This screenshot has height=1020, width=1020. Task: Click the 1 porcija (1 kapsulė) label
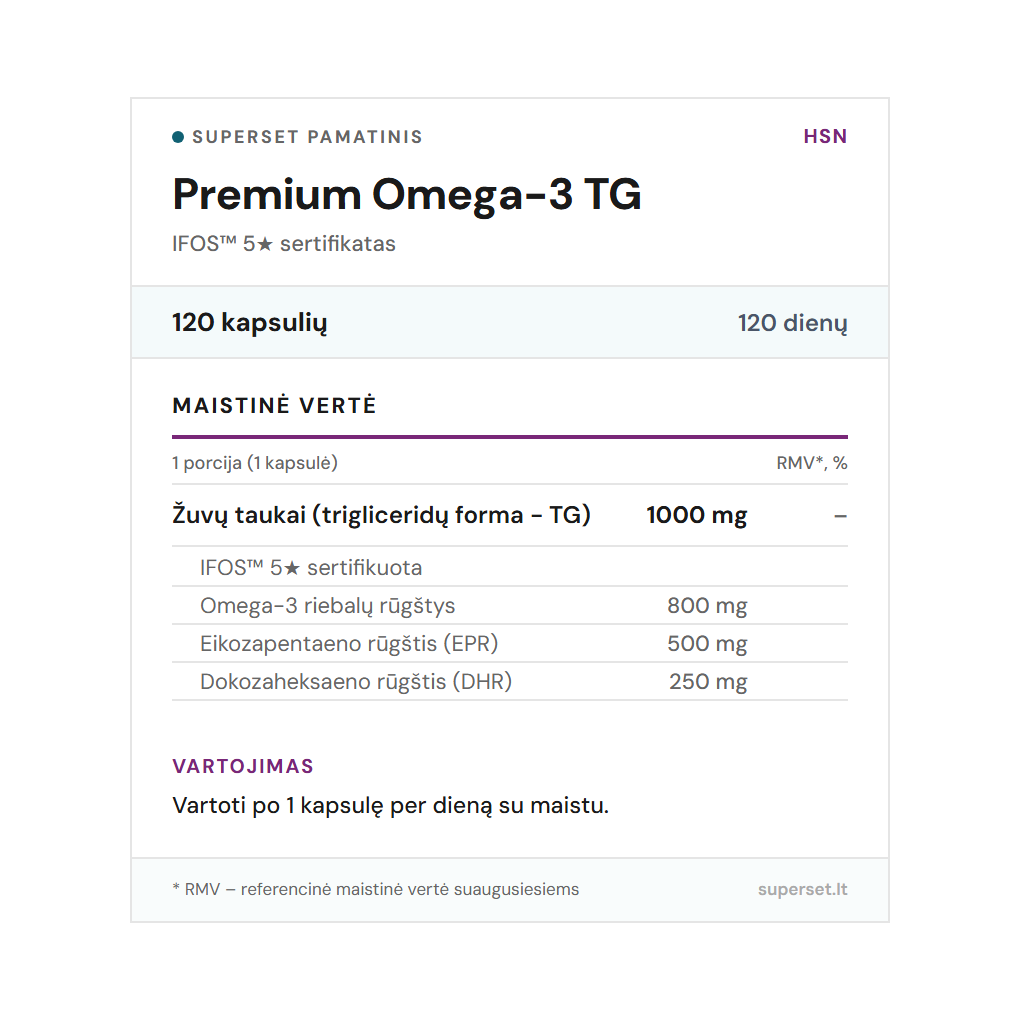(255, 463)
